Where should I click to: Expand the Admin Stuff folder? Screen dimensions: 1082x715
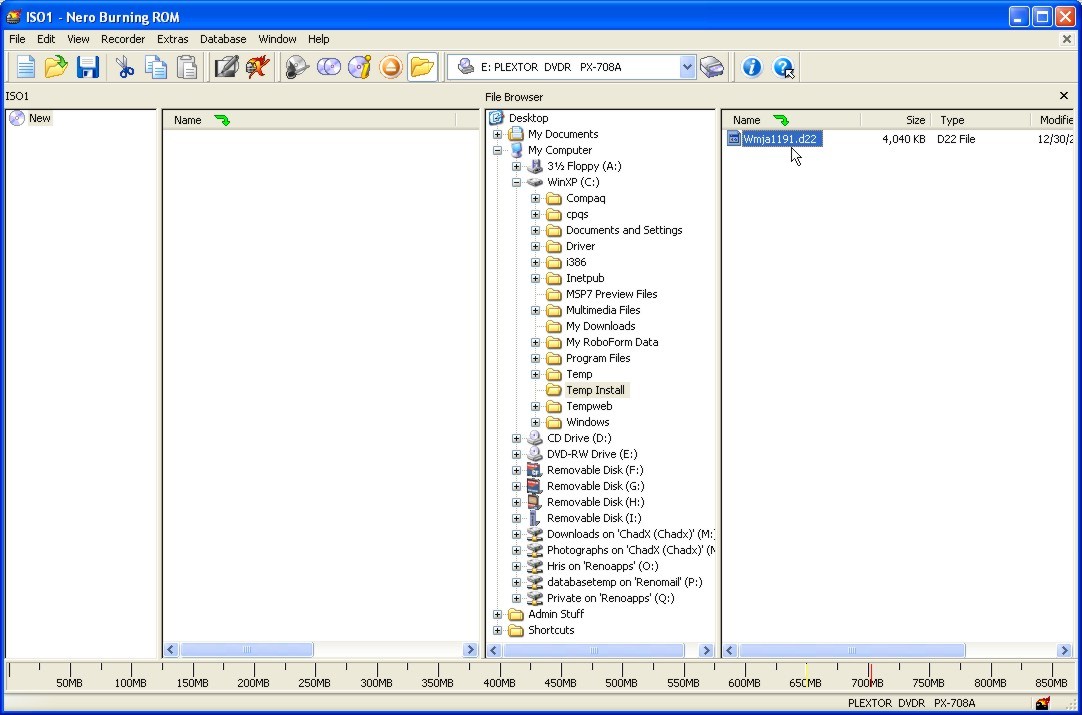pos(497,614)
